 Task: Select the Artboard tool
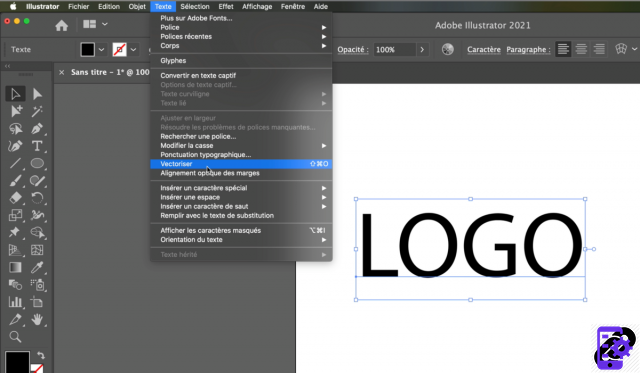pyautogui.click(x=37, y=302)
